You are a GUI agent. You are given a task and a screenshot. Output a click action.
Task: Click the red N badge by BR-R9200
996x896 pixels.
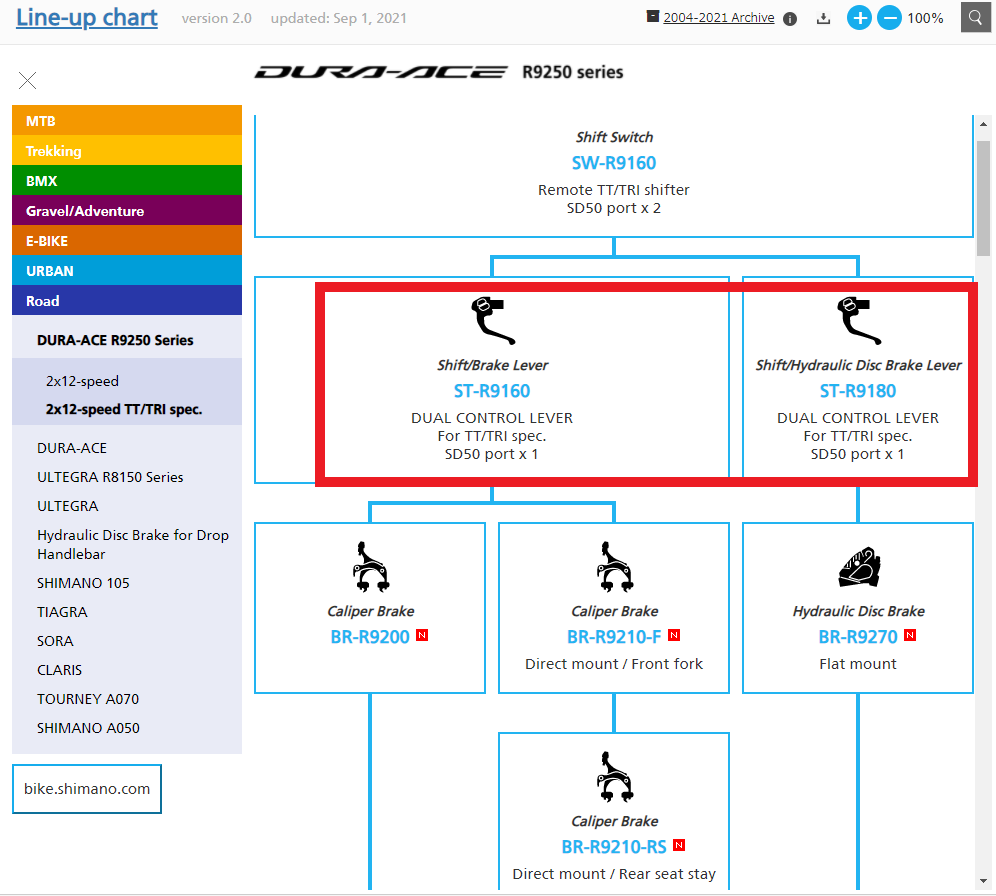(422, 635)
